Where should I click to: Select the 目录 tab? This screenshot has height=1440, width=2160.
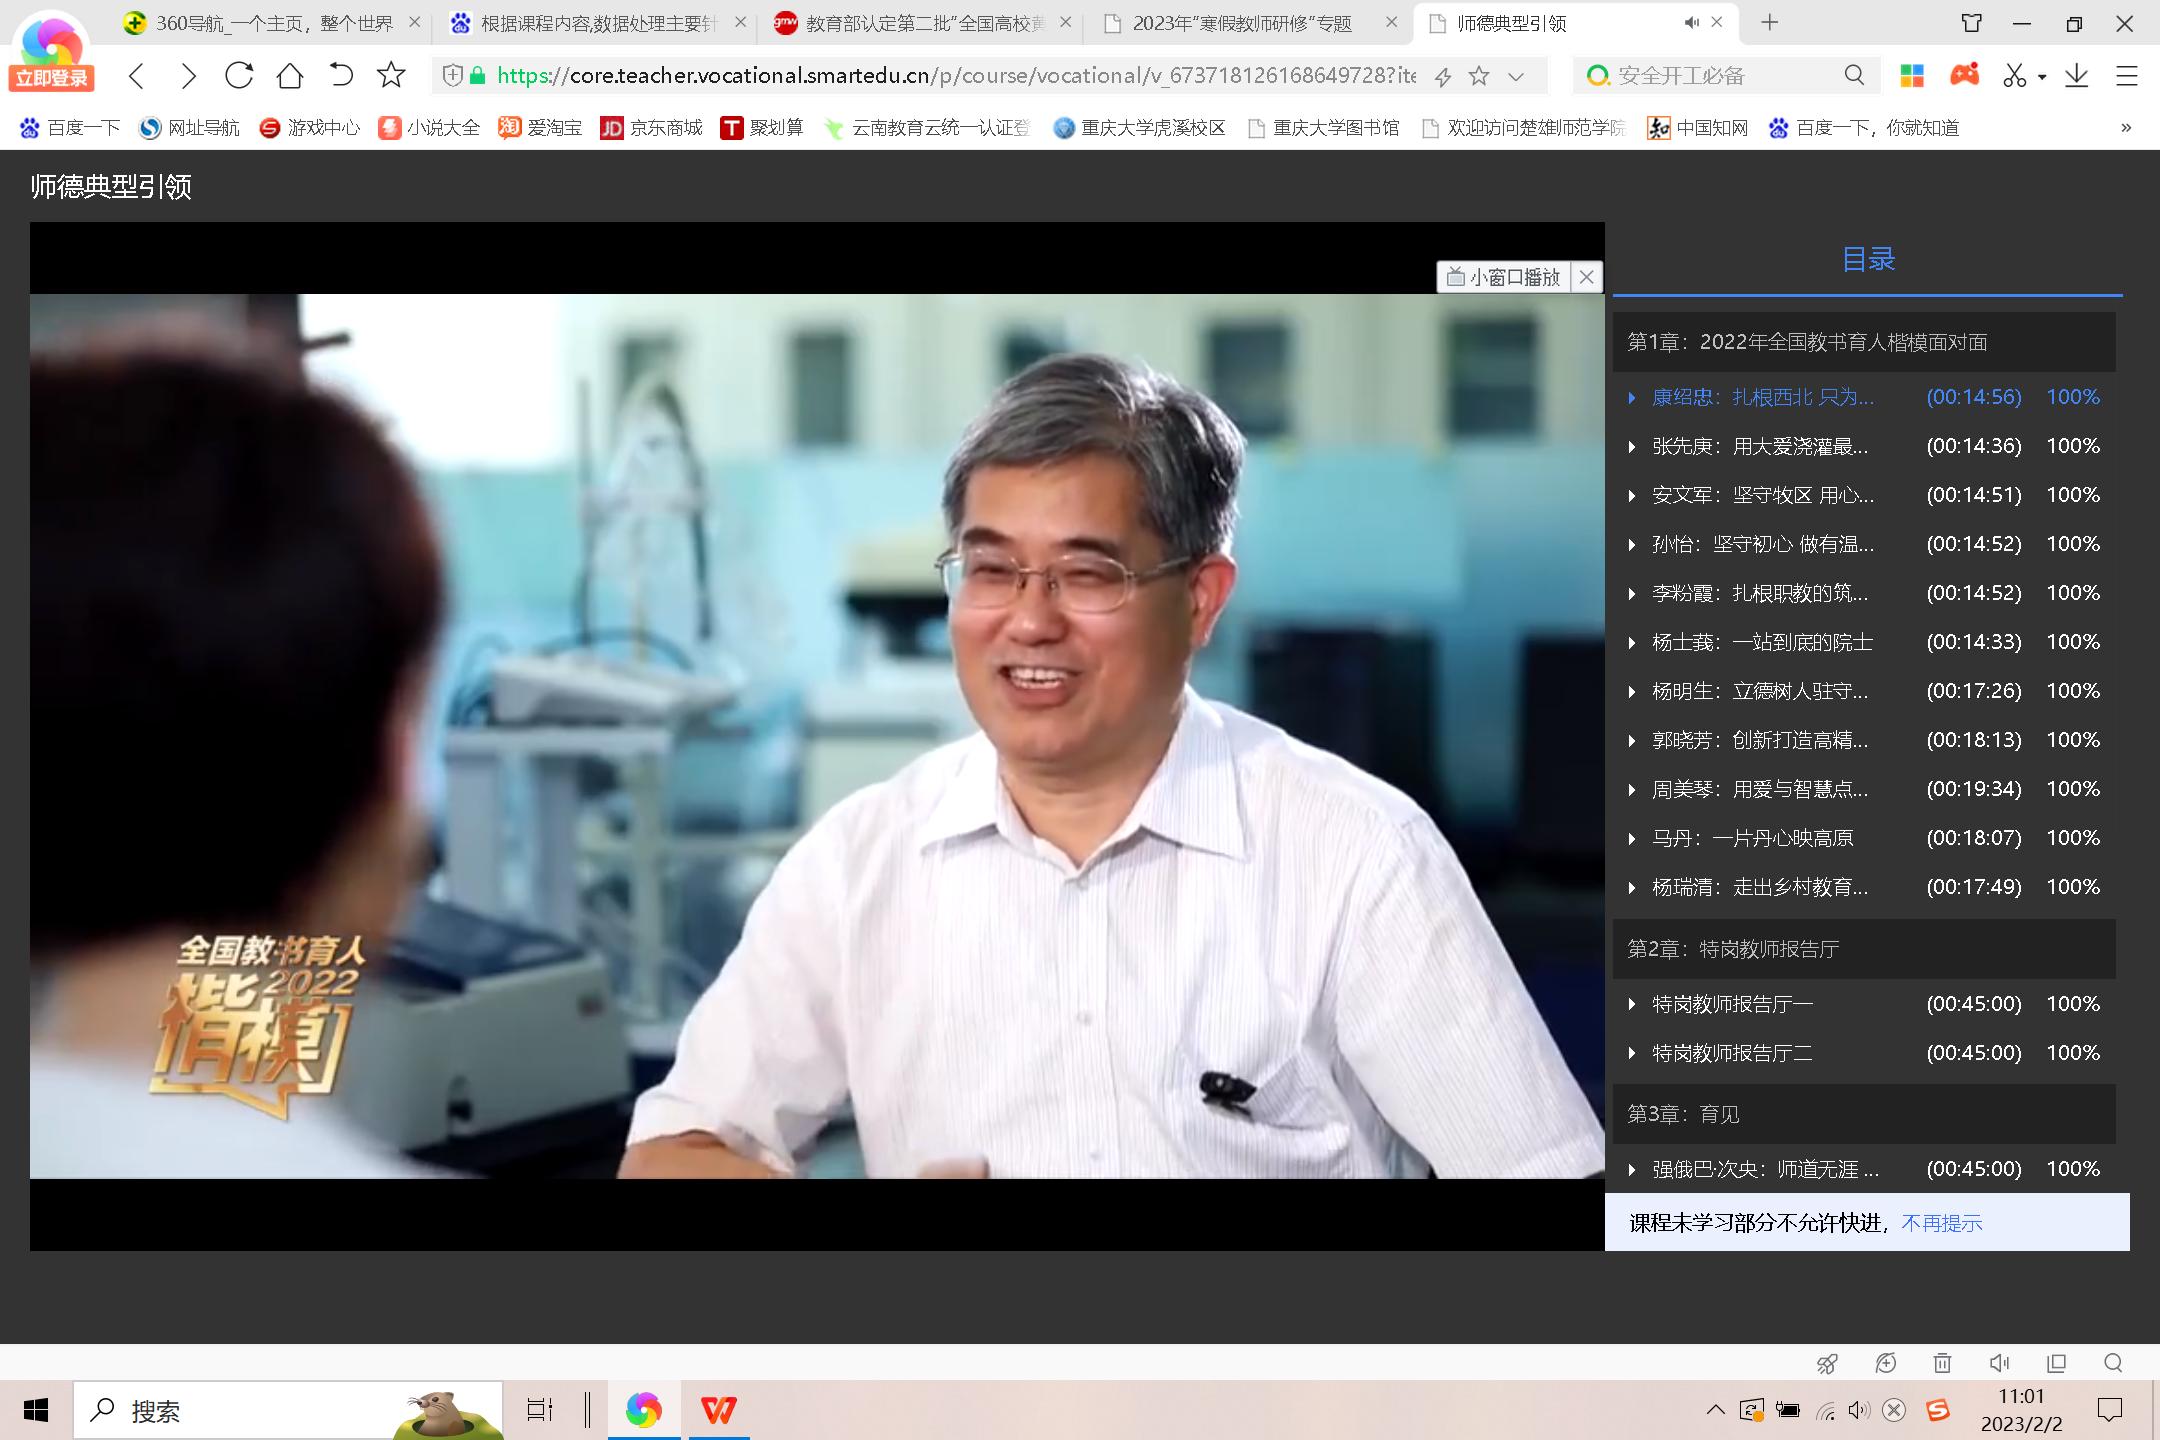[x=1868, y=259]
